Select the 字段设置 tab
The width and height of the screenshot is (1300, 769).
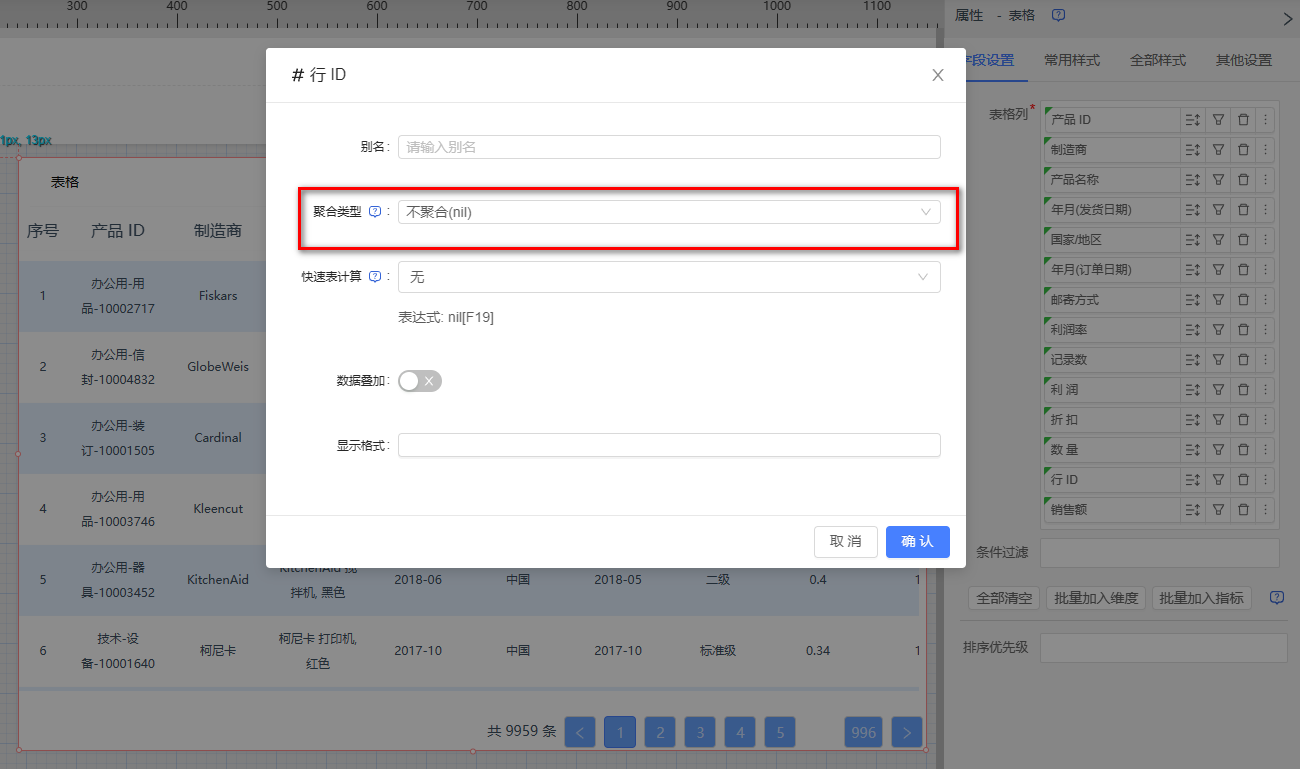990,60
